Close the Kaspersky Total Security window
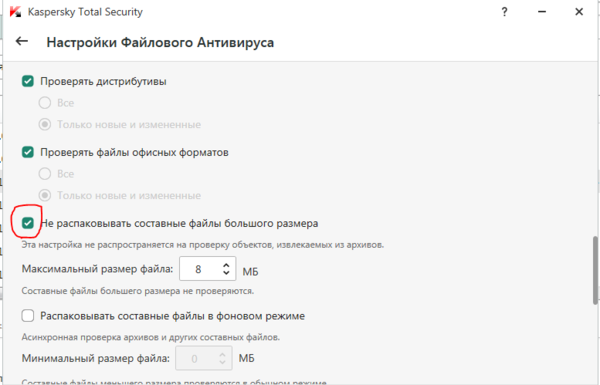Viewport: 600px width, 385px height. (579, 12)
